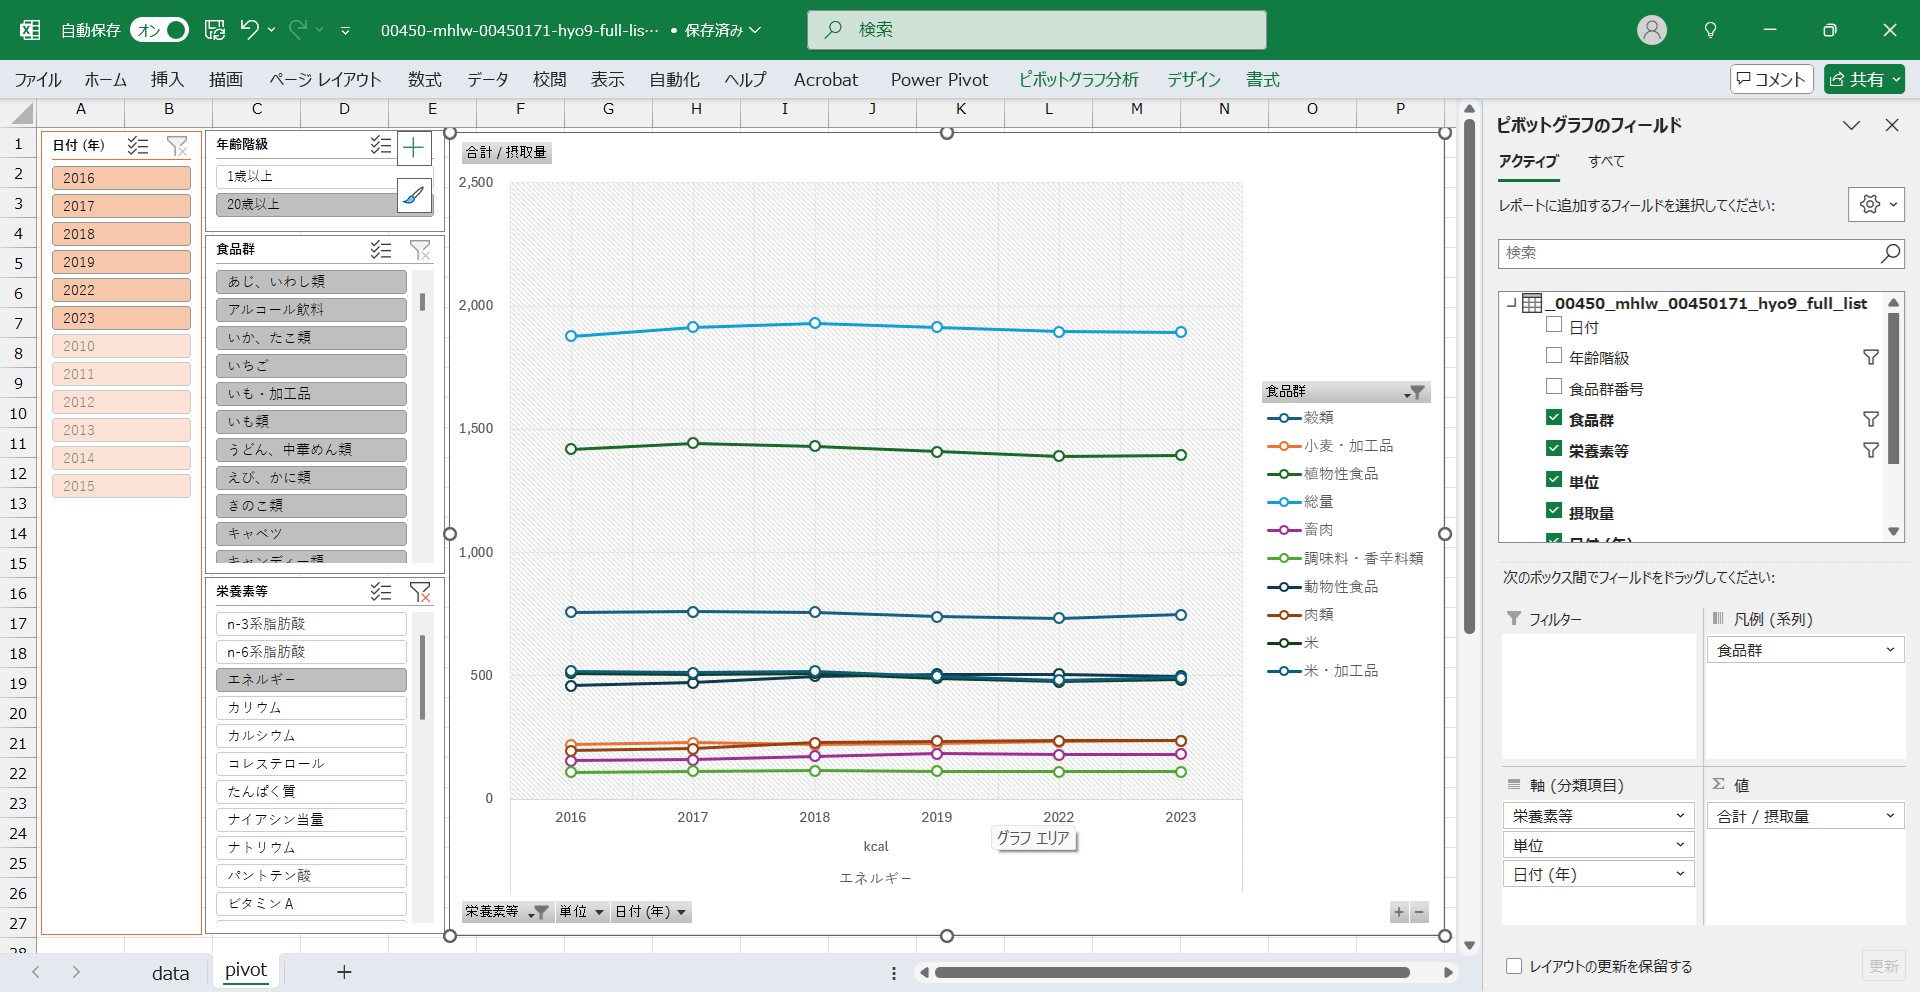Select 2016 in the date slicer
This screenshot has width=1920, height=992.
click(121, 178)
